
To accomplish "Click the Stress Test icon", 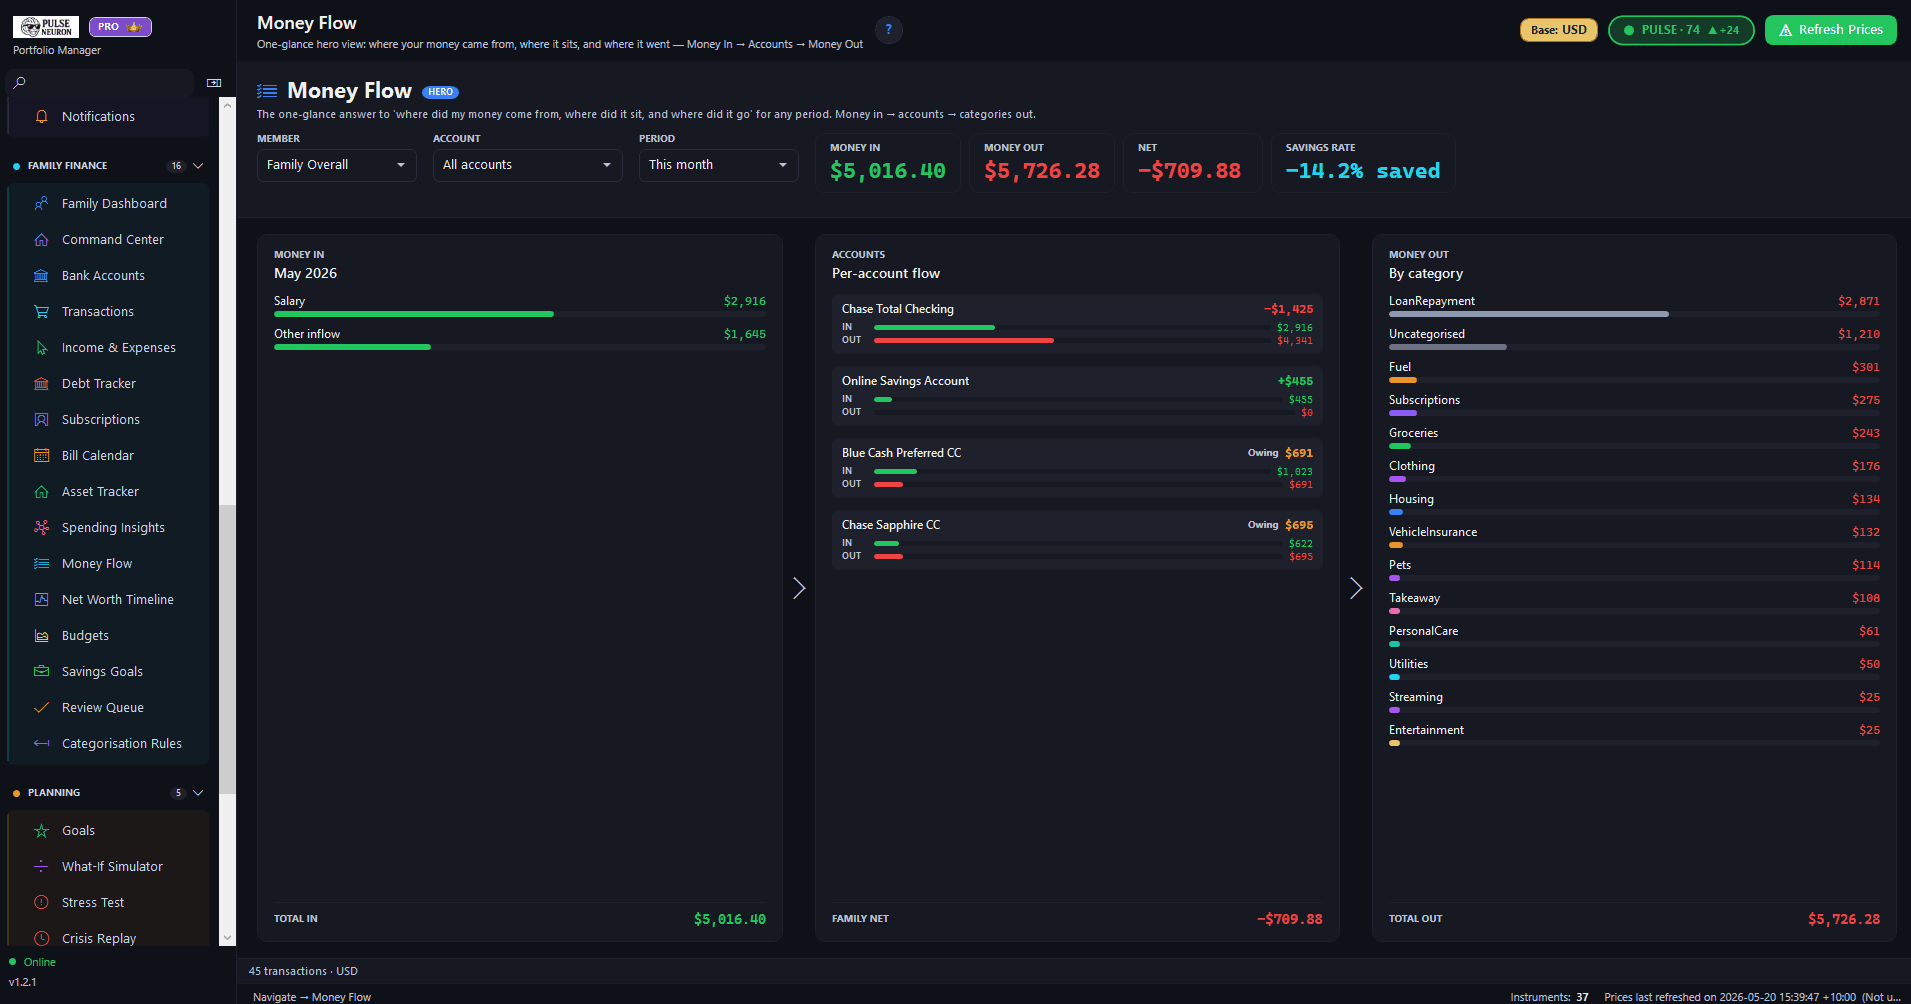I will point(41,903).
